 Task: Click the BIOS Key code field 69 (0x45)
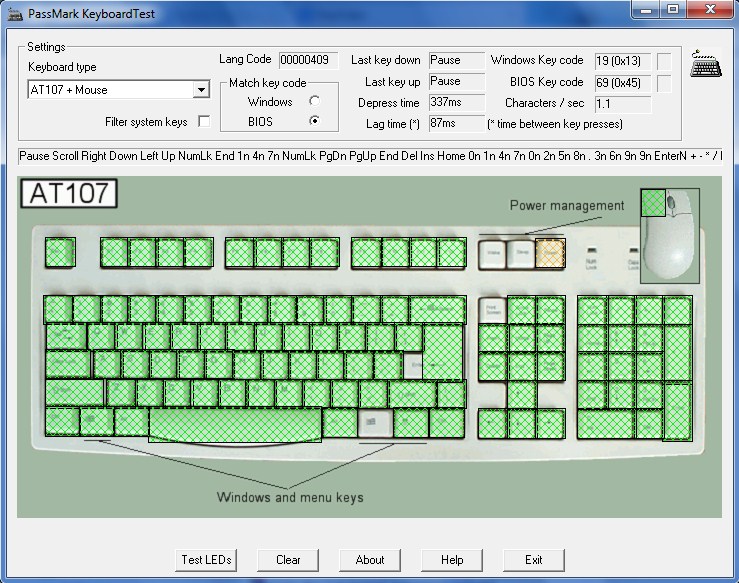[623, 83]
